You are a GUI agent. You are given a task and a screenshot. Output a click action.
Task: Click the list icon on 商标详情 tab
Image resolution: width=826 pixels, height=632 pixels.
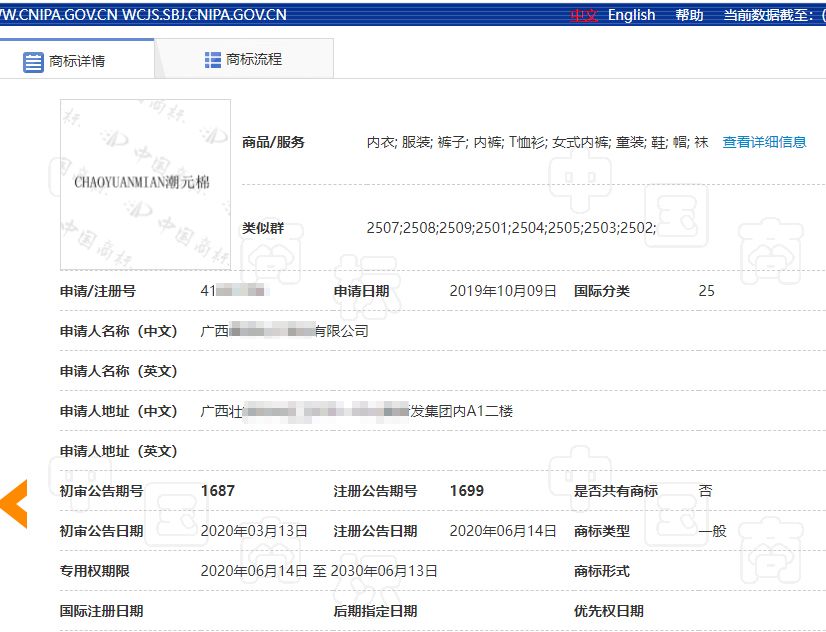(31, 61)
